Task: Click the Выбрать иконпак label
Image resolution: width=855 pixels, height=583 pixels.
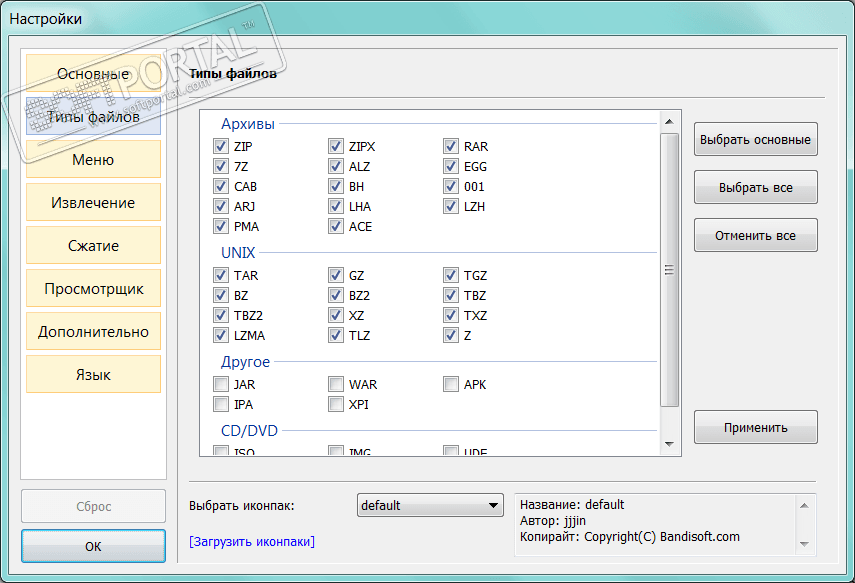Action: click(x=242, y=506)
